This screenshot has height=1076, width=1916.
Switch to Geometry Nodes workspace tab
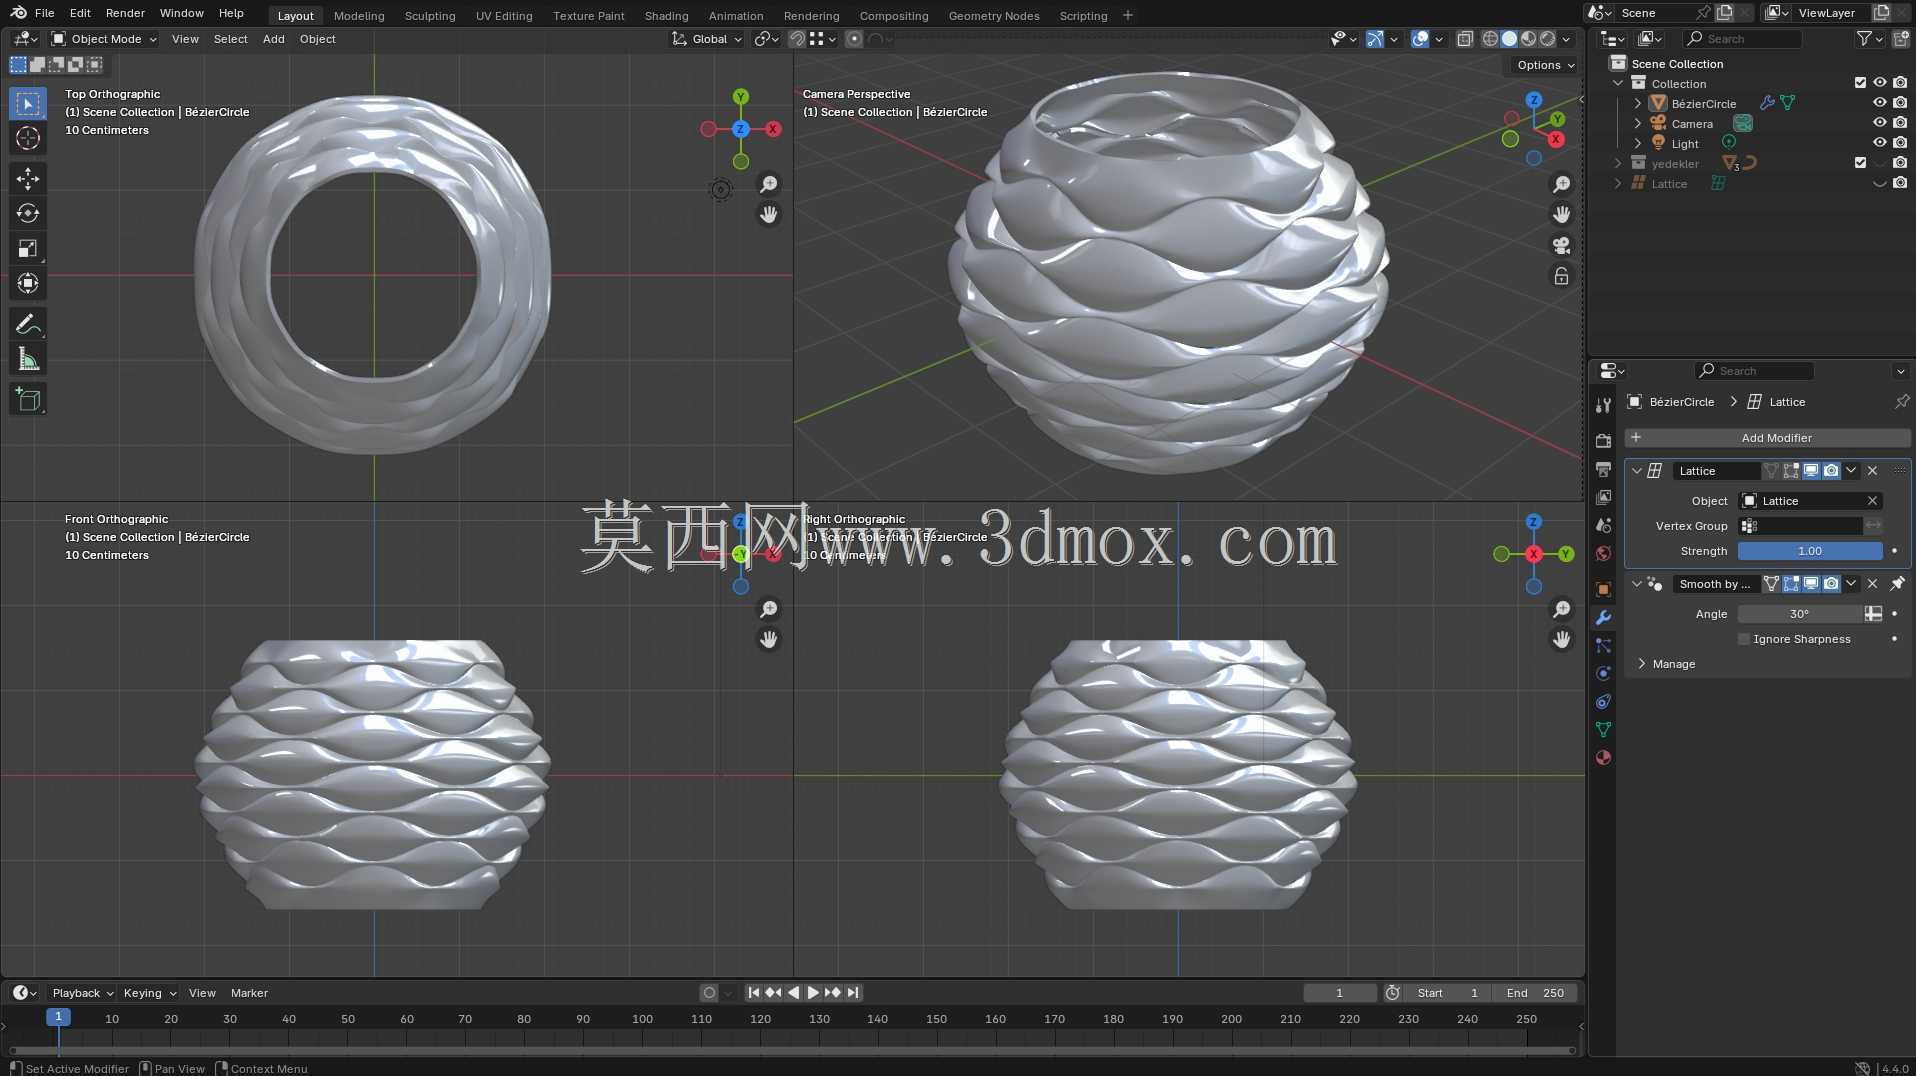(994, 16)
